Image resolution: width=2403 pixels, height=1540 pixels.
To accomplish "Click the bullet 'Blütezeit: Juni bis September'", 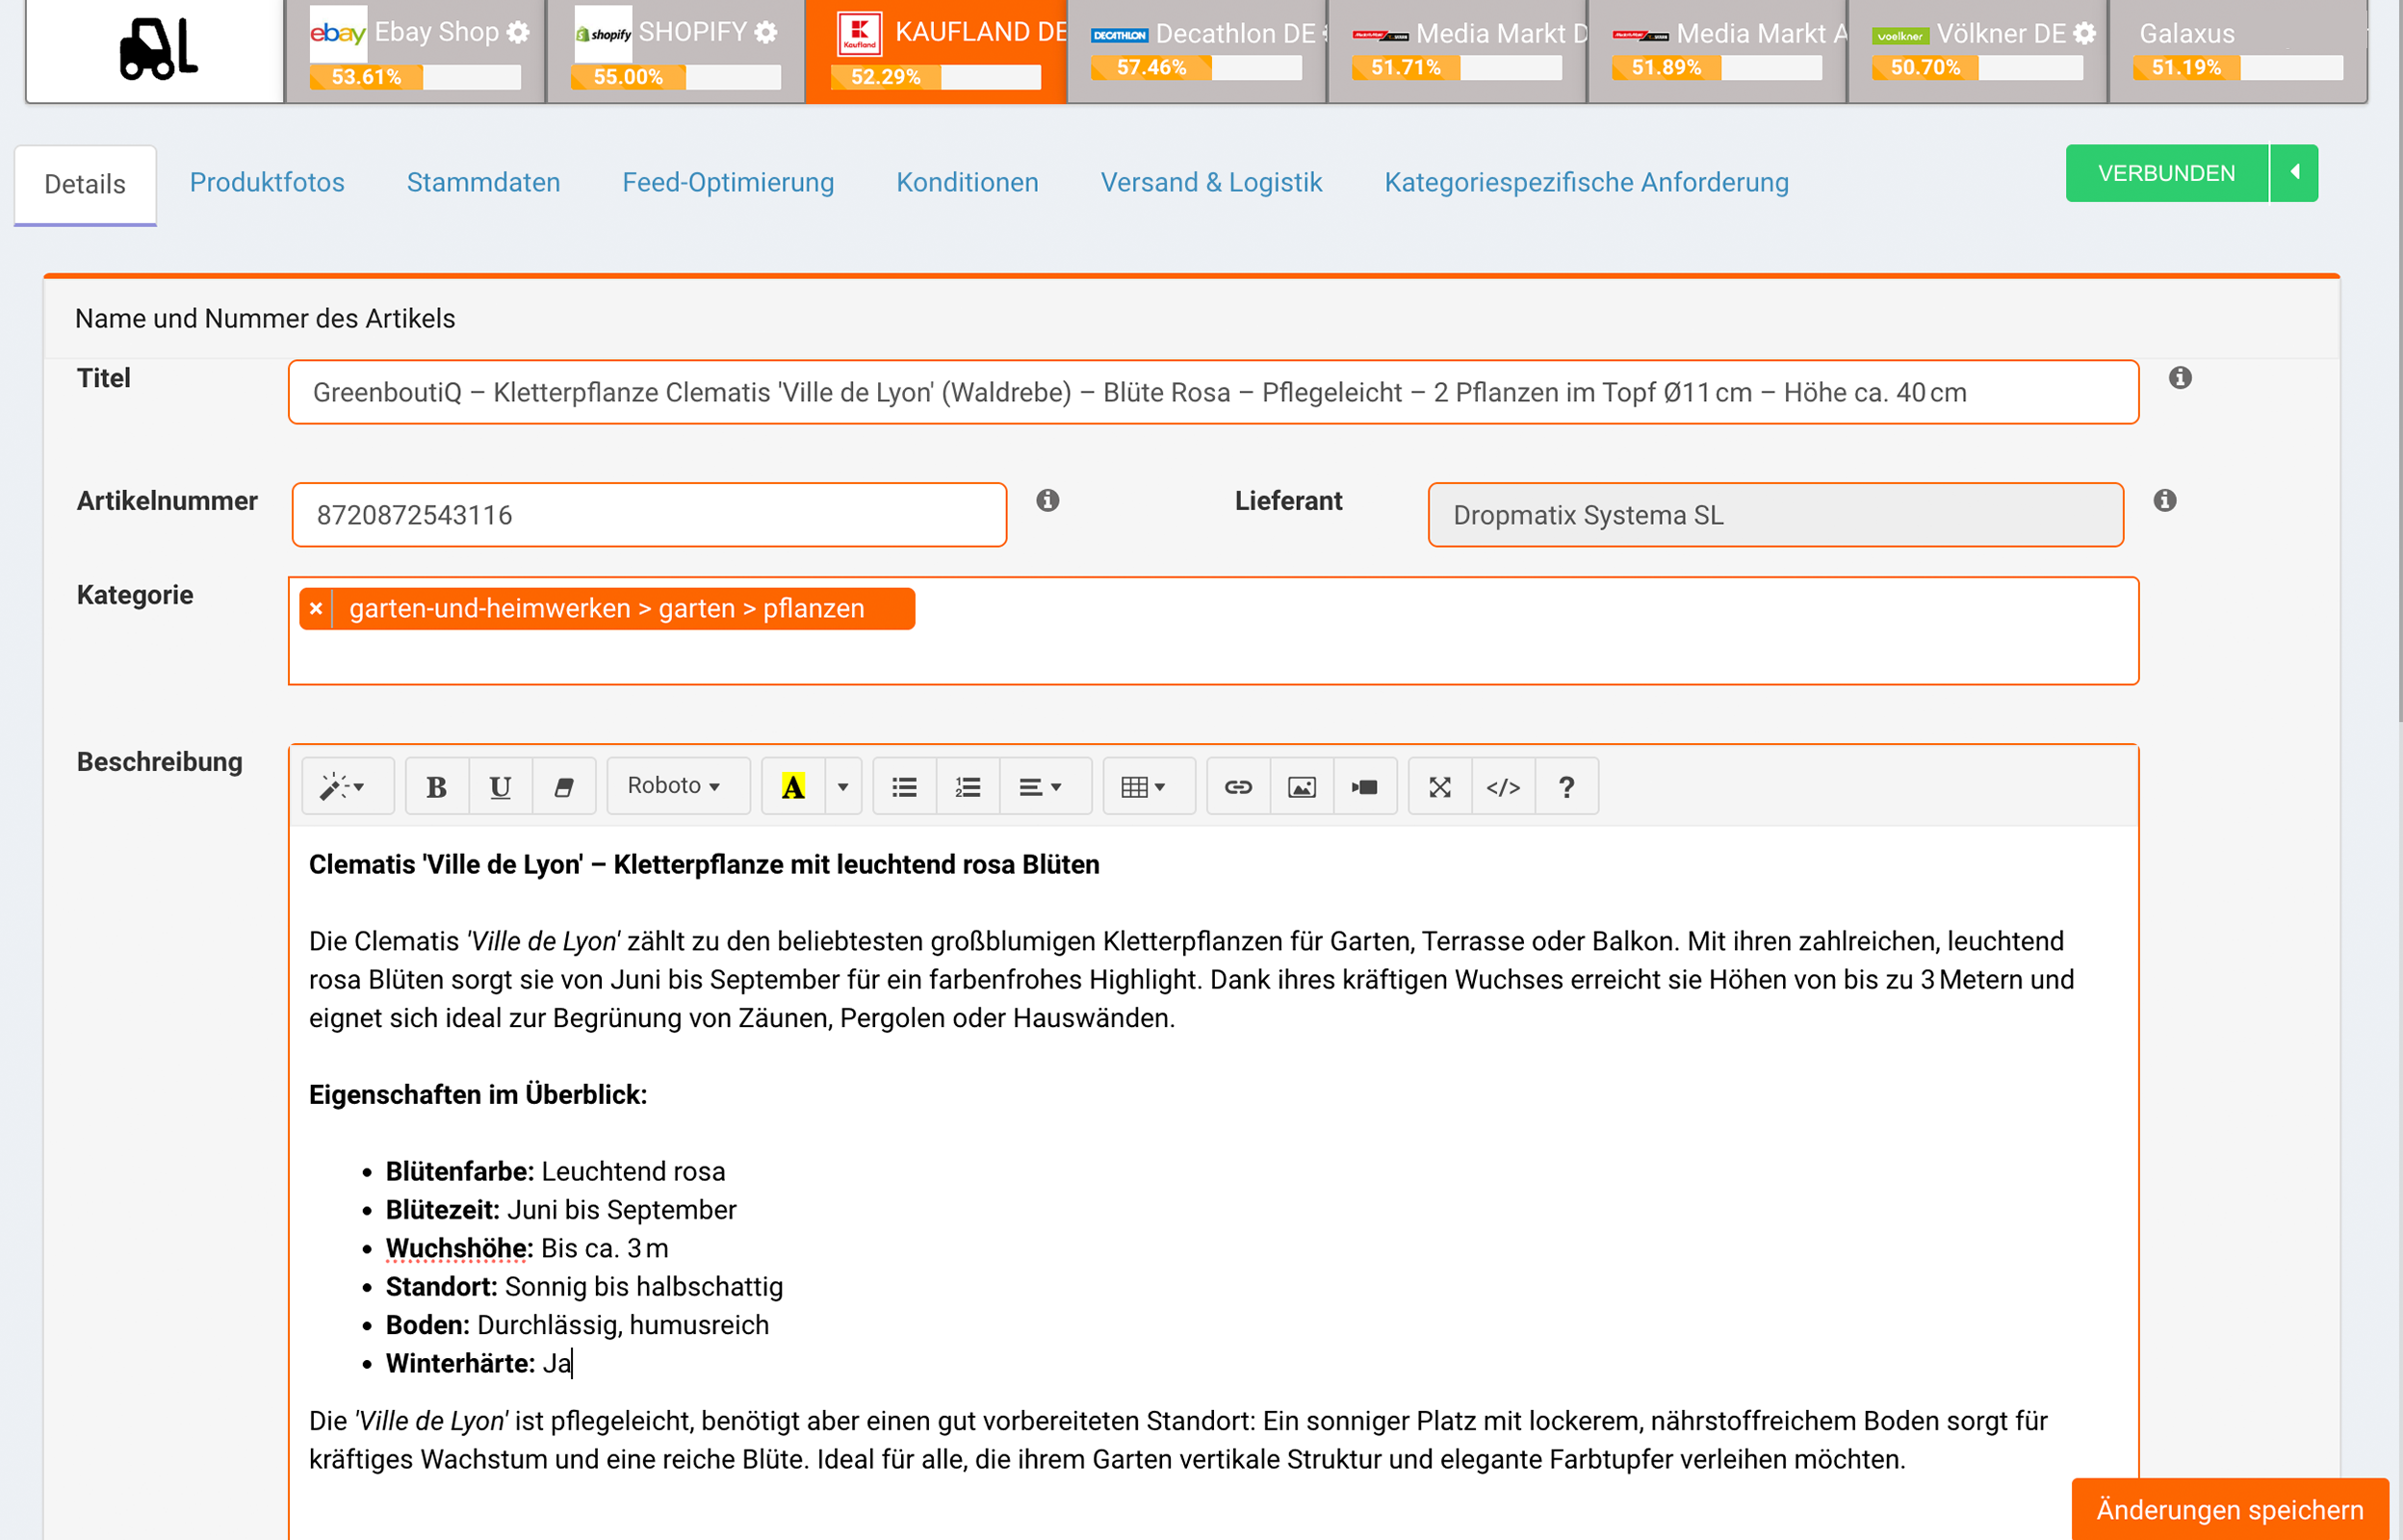I will [x=561, y=1210].
